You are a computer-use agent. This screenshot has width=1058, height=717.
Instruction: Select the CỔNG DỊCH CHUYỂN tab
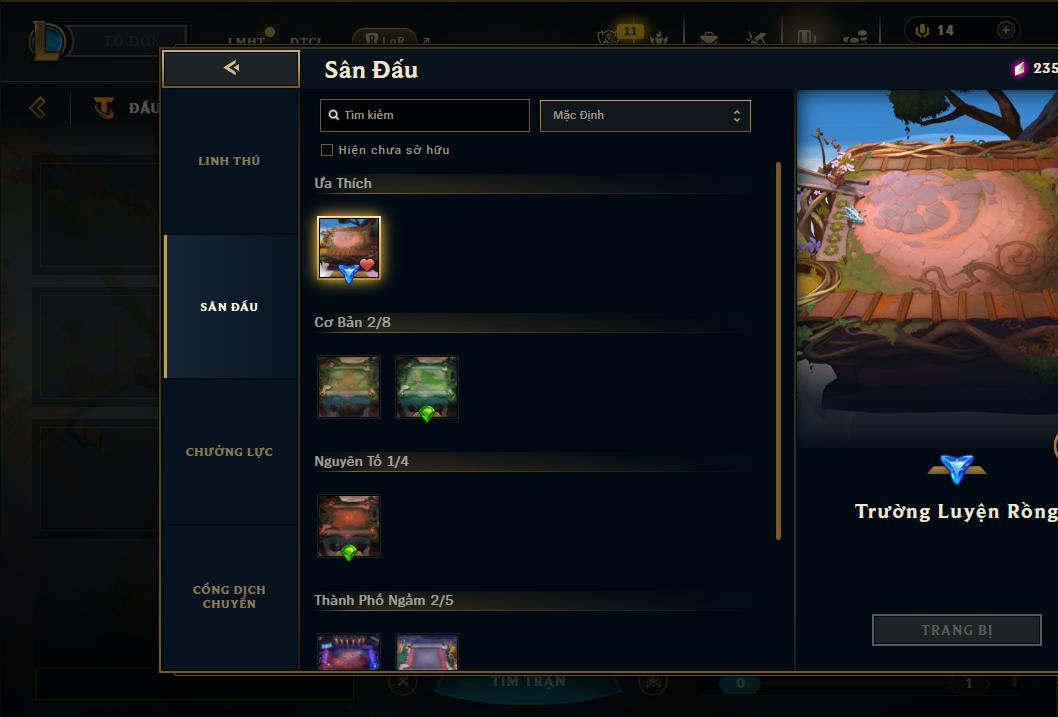click(x=229, y=597)
